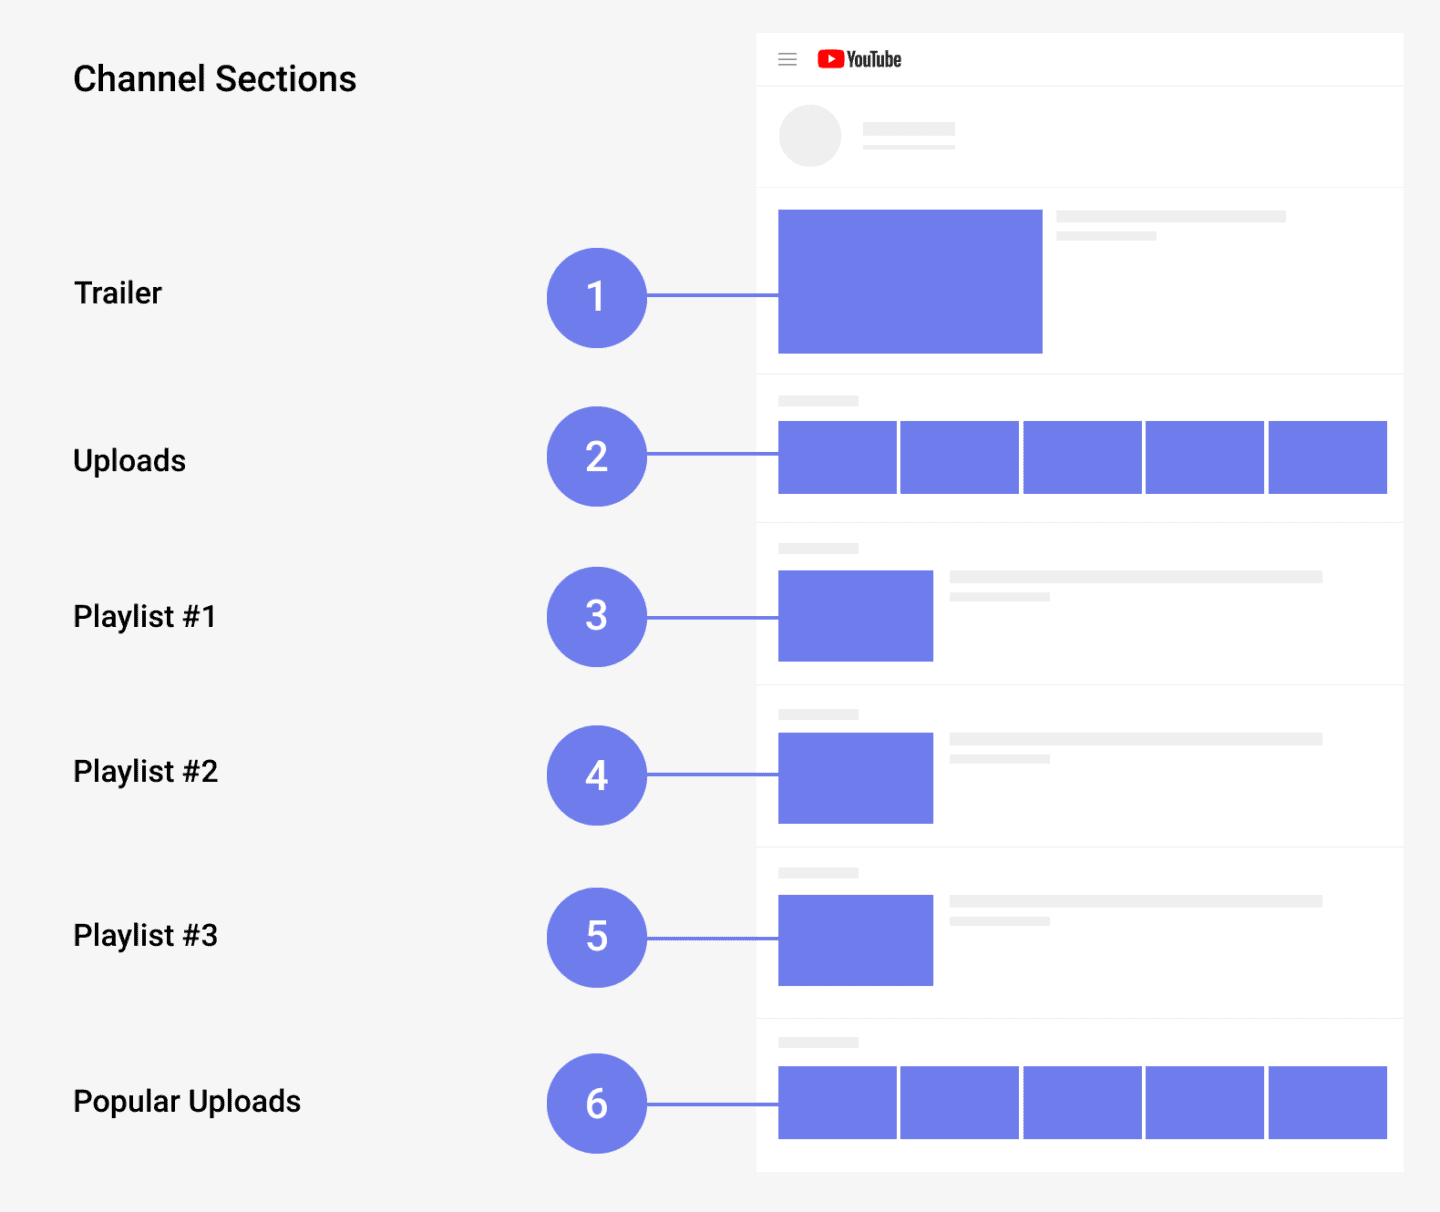Open the Playlist #3 section thumbnail
The width and height of the screenshot is (1440, 1212).
pyautogui.click(x=855, y=940)
